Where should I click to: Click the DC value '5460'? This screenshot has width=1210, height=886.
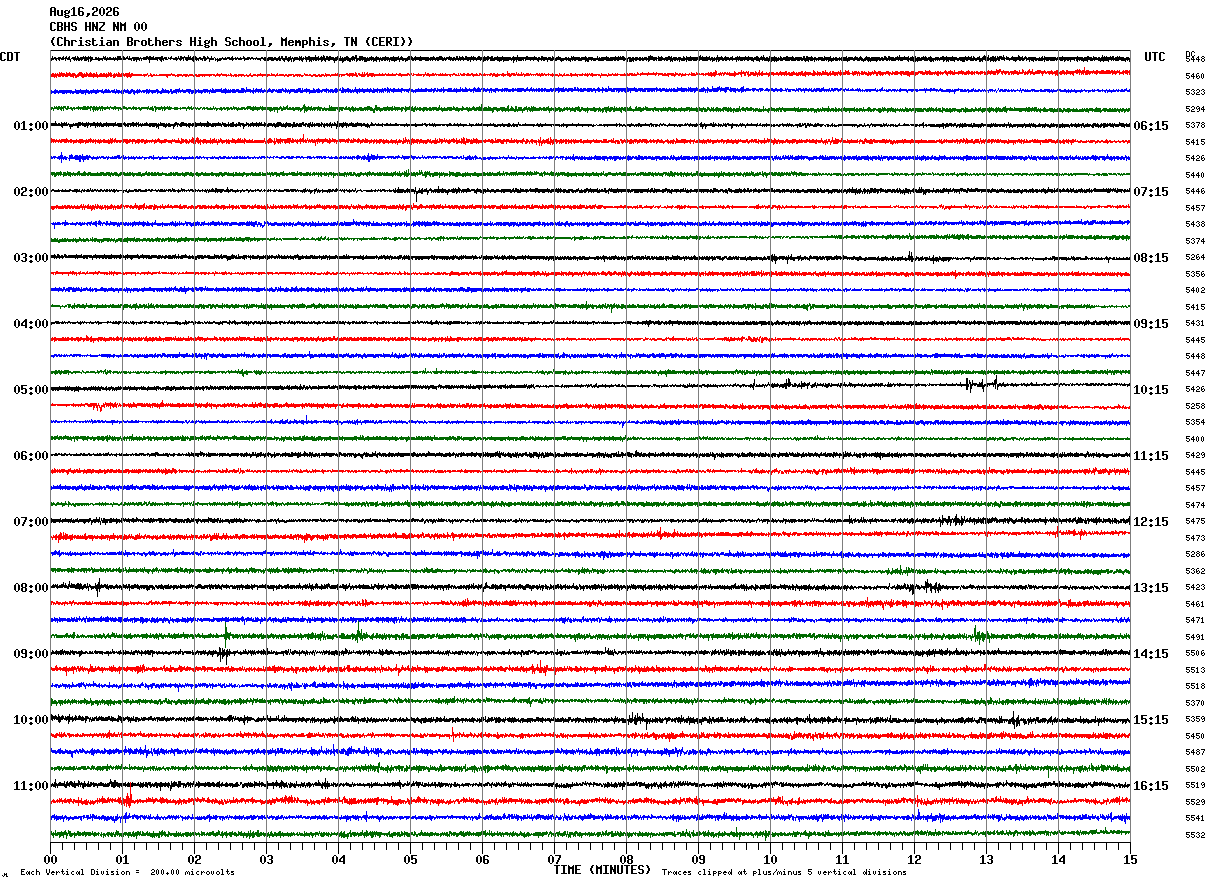pos(1195,76)
